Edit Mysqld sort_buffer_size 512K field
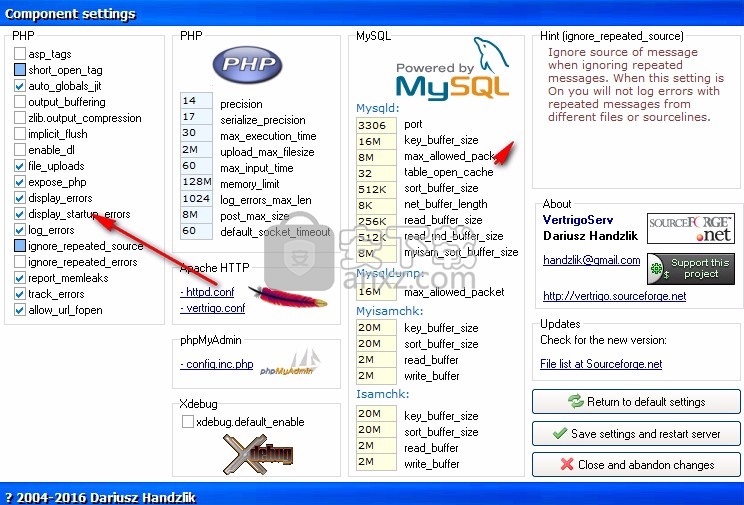 click(x=376, y=189)
